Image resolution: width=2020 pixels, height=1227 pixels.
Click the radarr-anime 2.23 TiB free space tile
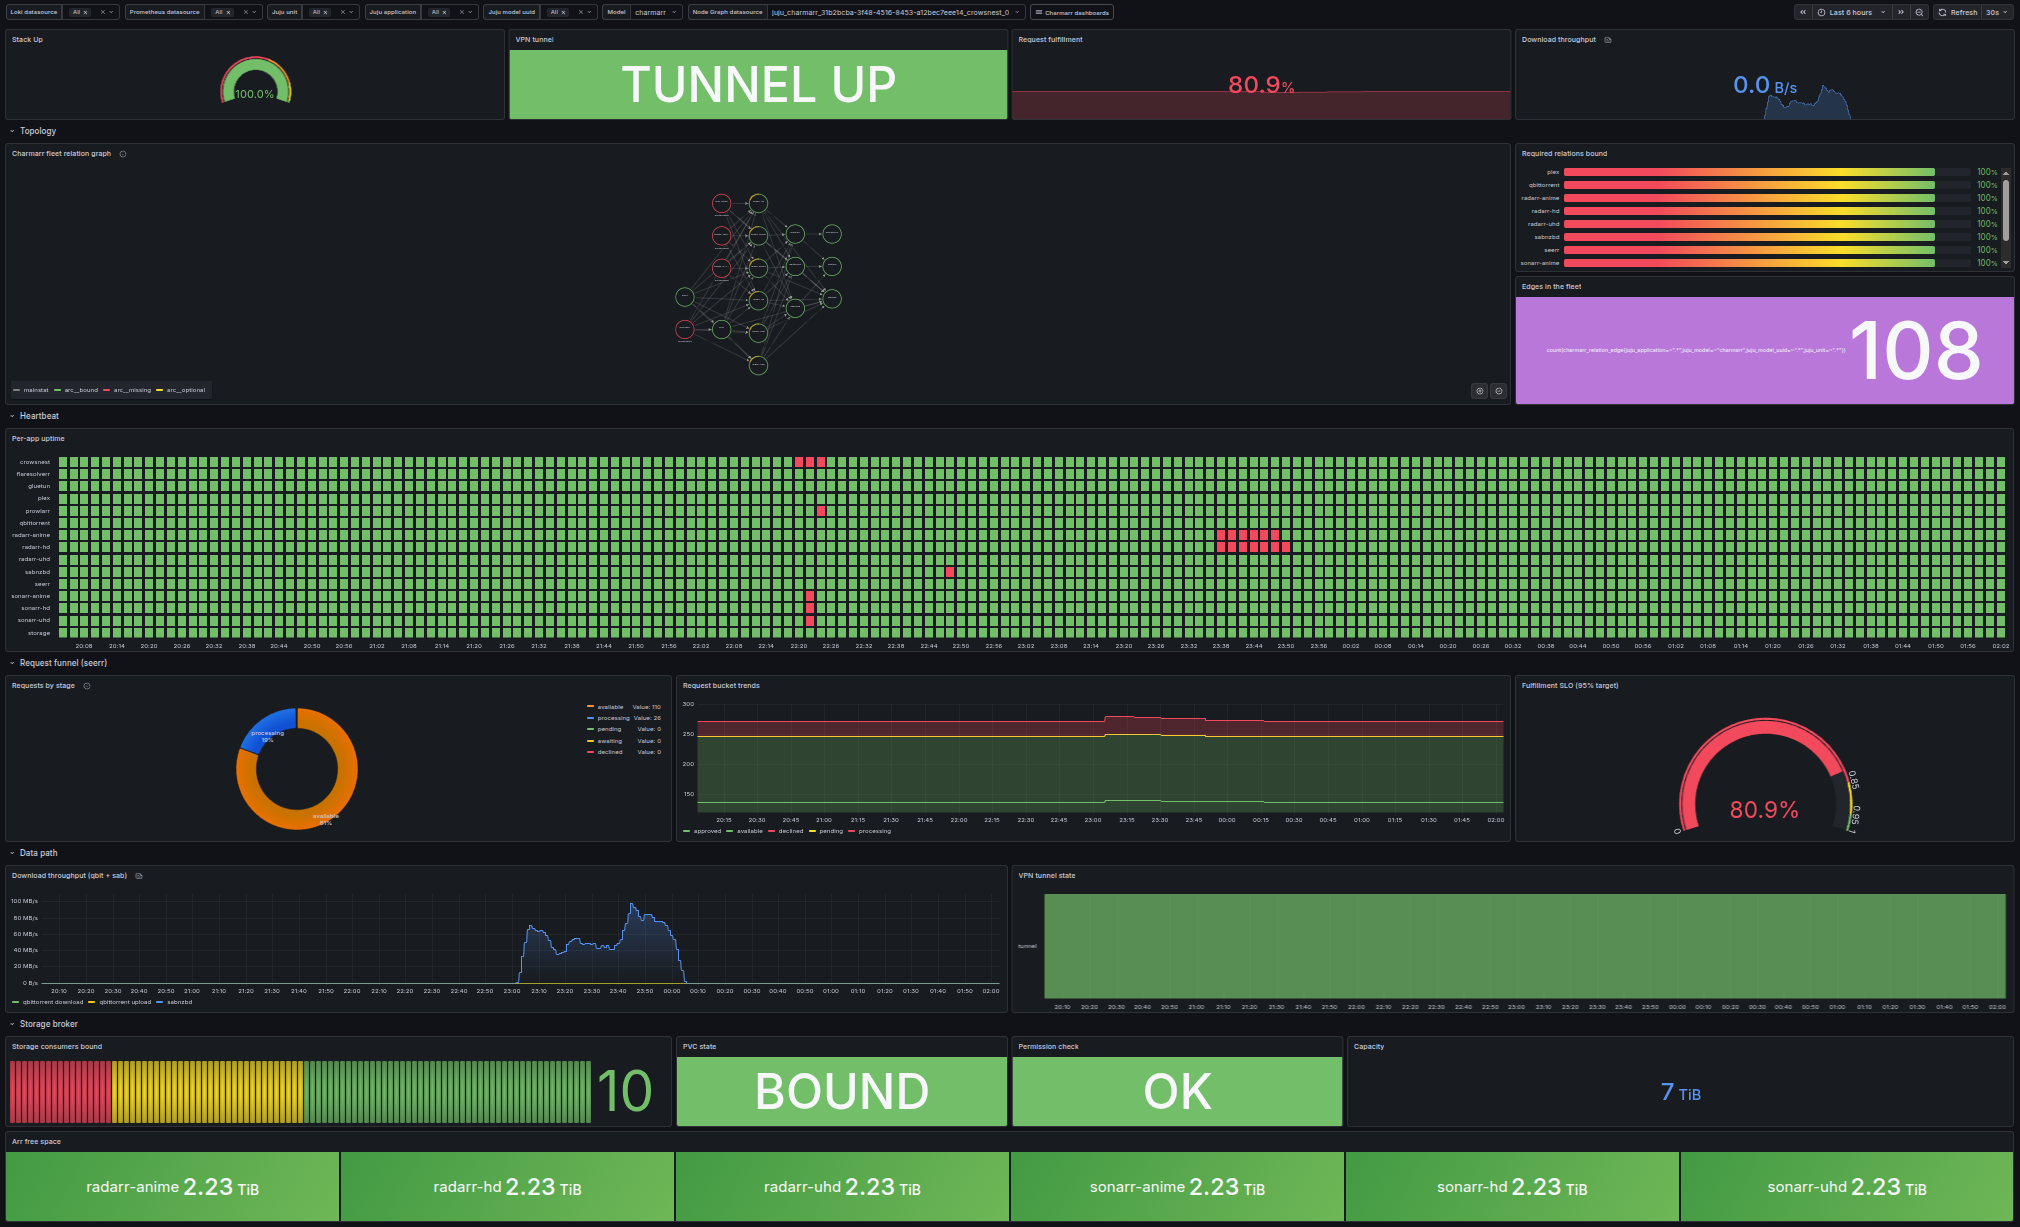point(172,1187)
